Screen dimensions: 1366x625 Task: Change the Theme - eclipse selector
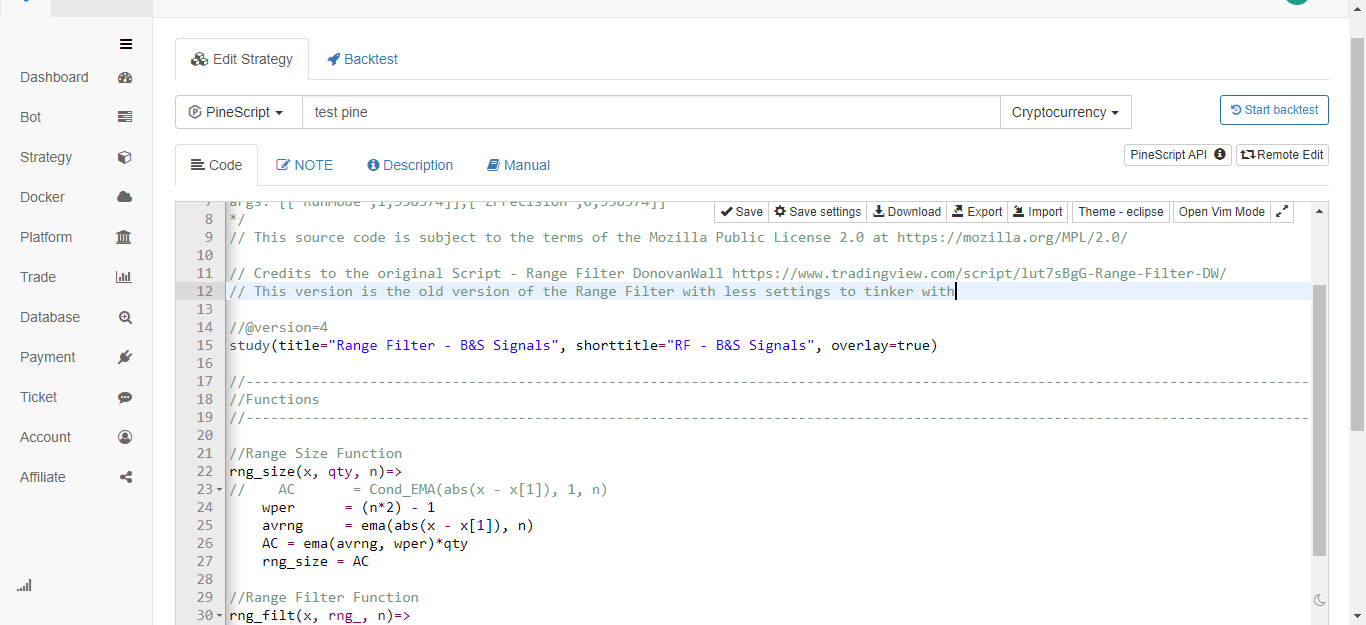click(x=1120, y=212)
